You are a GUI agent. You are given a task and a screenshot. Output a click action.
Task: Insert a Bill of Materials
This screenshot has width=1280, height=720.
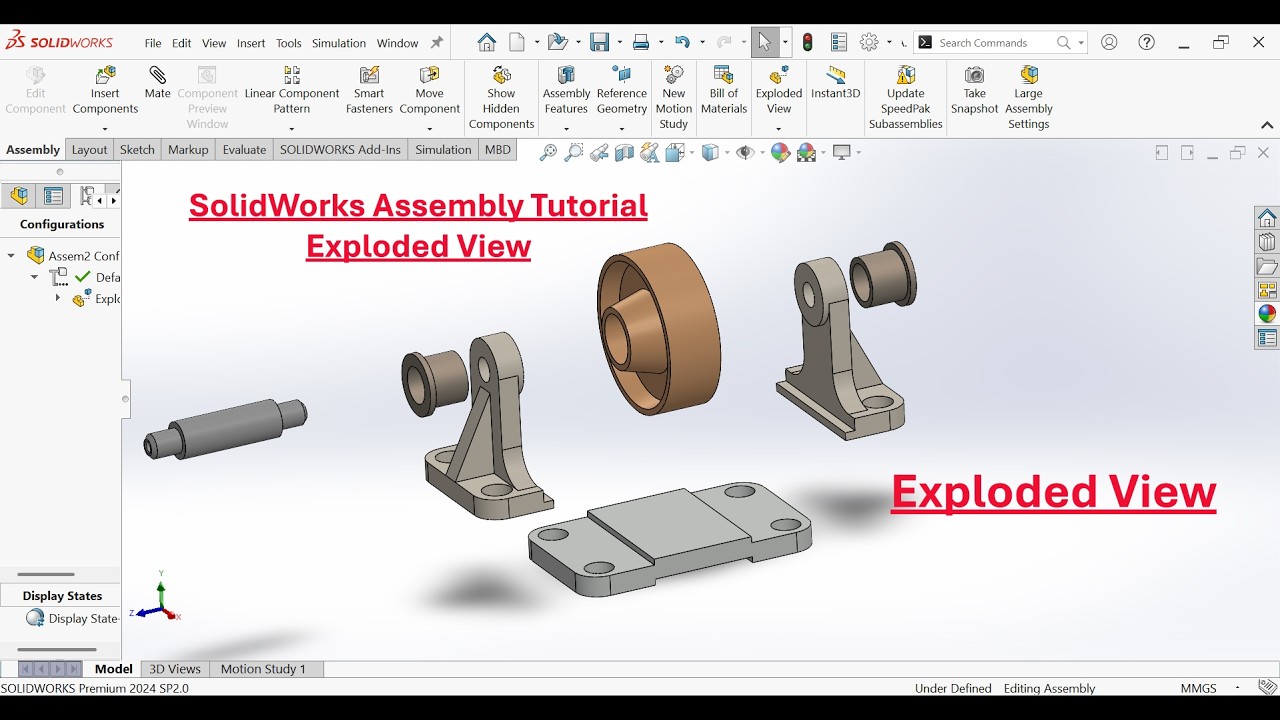[724, 92]
